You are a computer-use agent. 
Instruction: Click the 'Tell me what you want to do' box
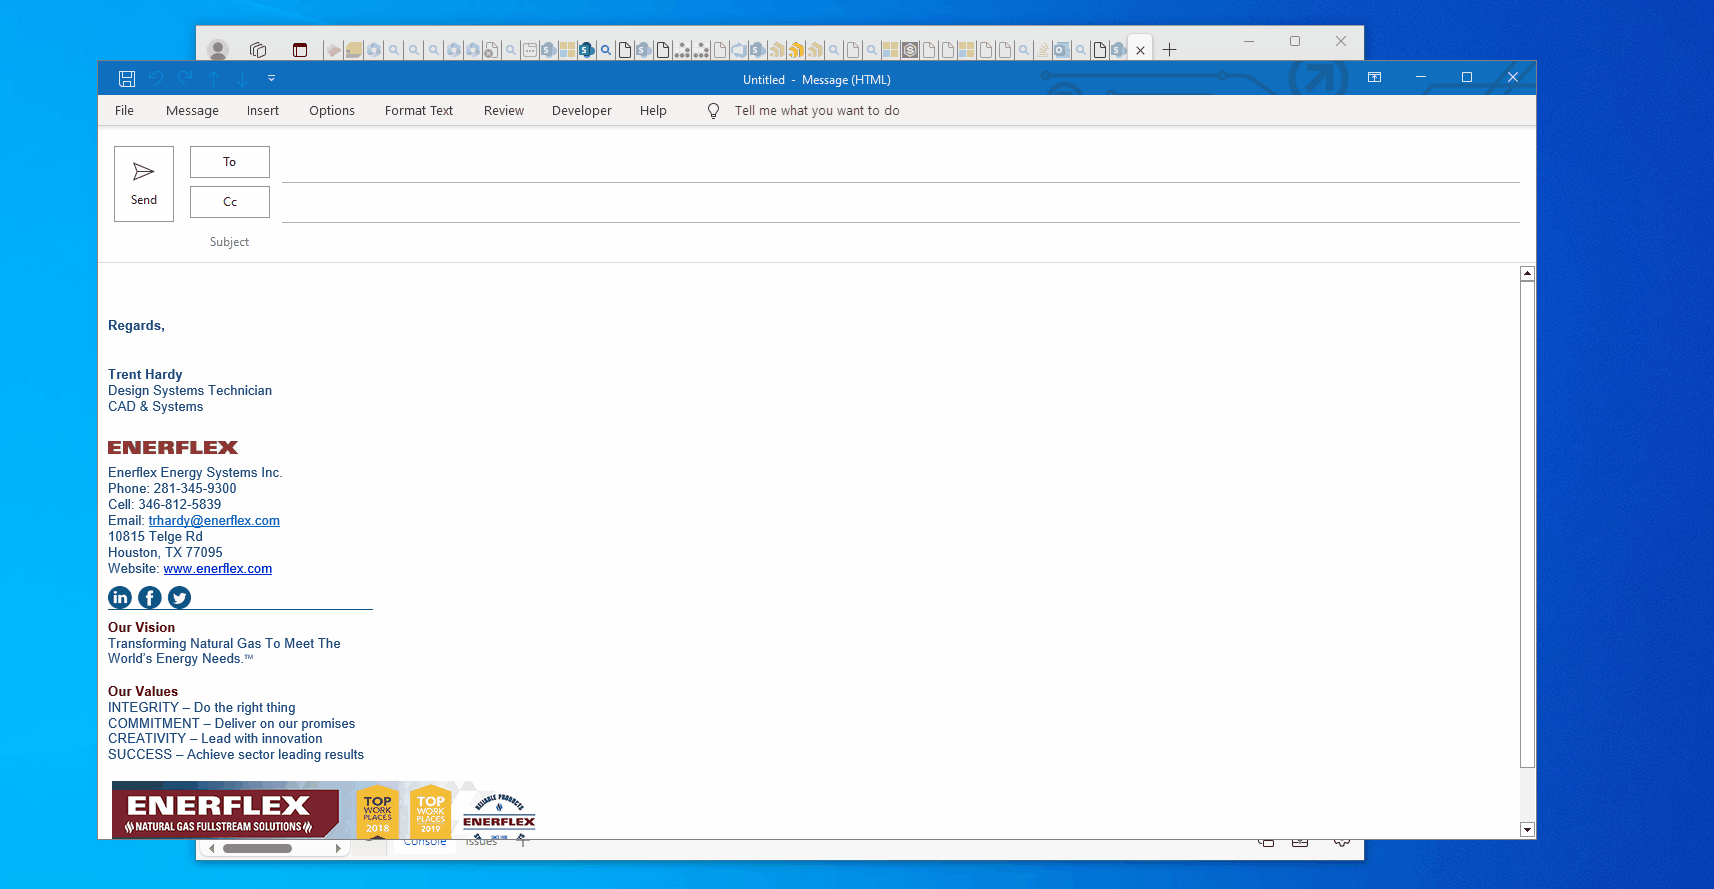tap(817, 111)
